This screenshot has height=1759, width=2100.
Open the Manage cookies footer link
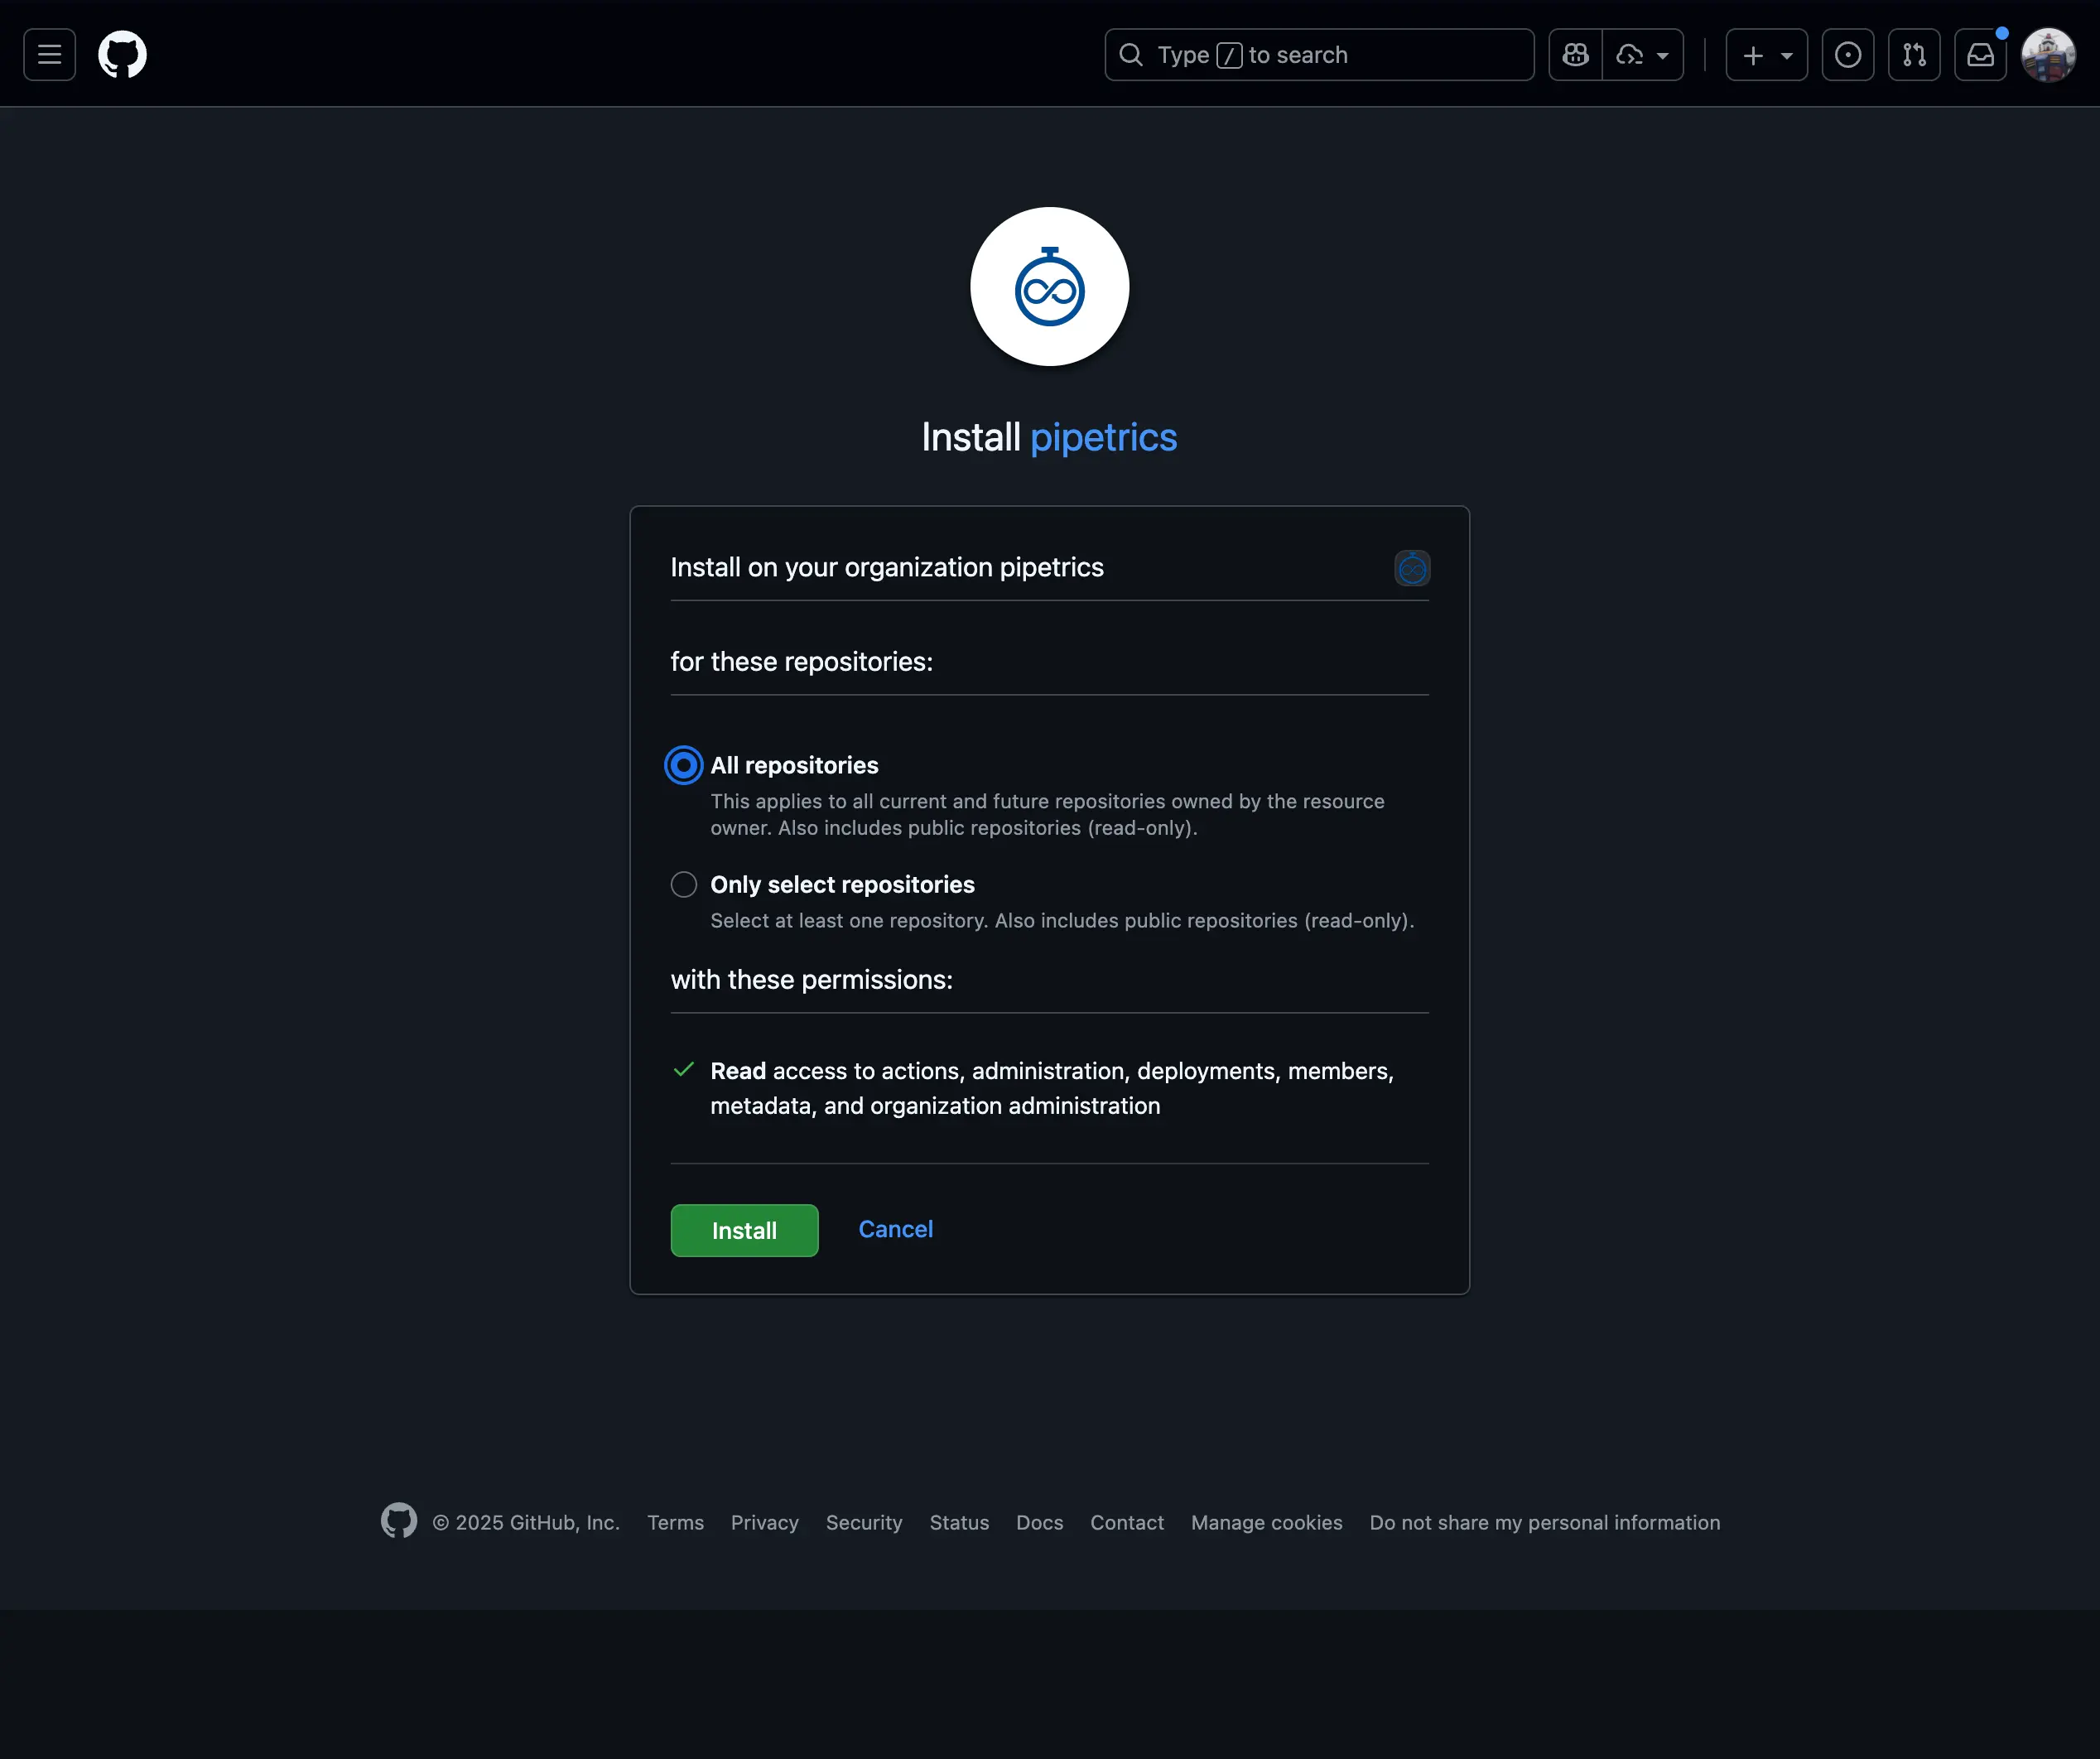tap(1266, 1522)
